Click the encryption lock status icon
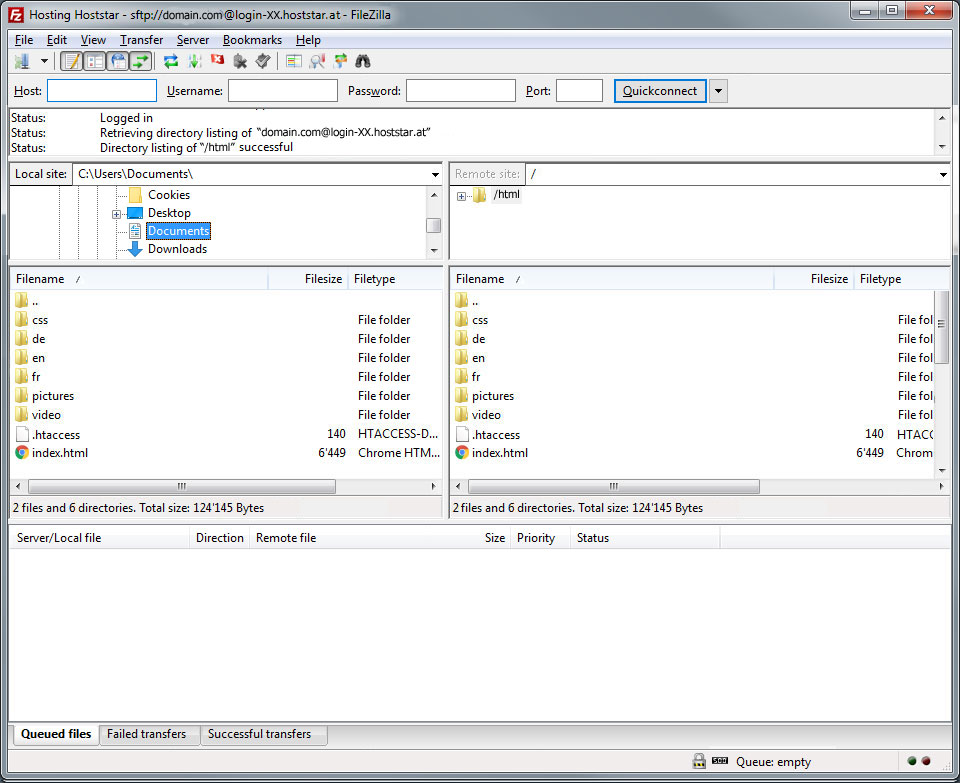The image size is (960, 783). coord(699,761)
